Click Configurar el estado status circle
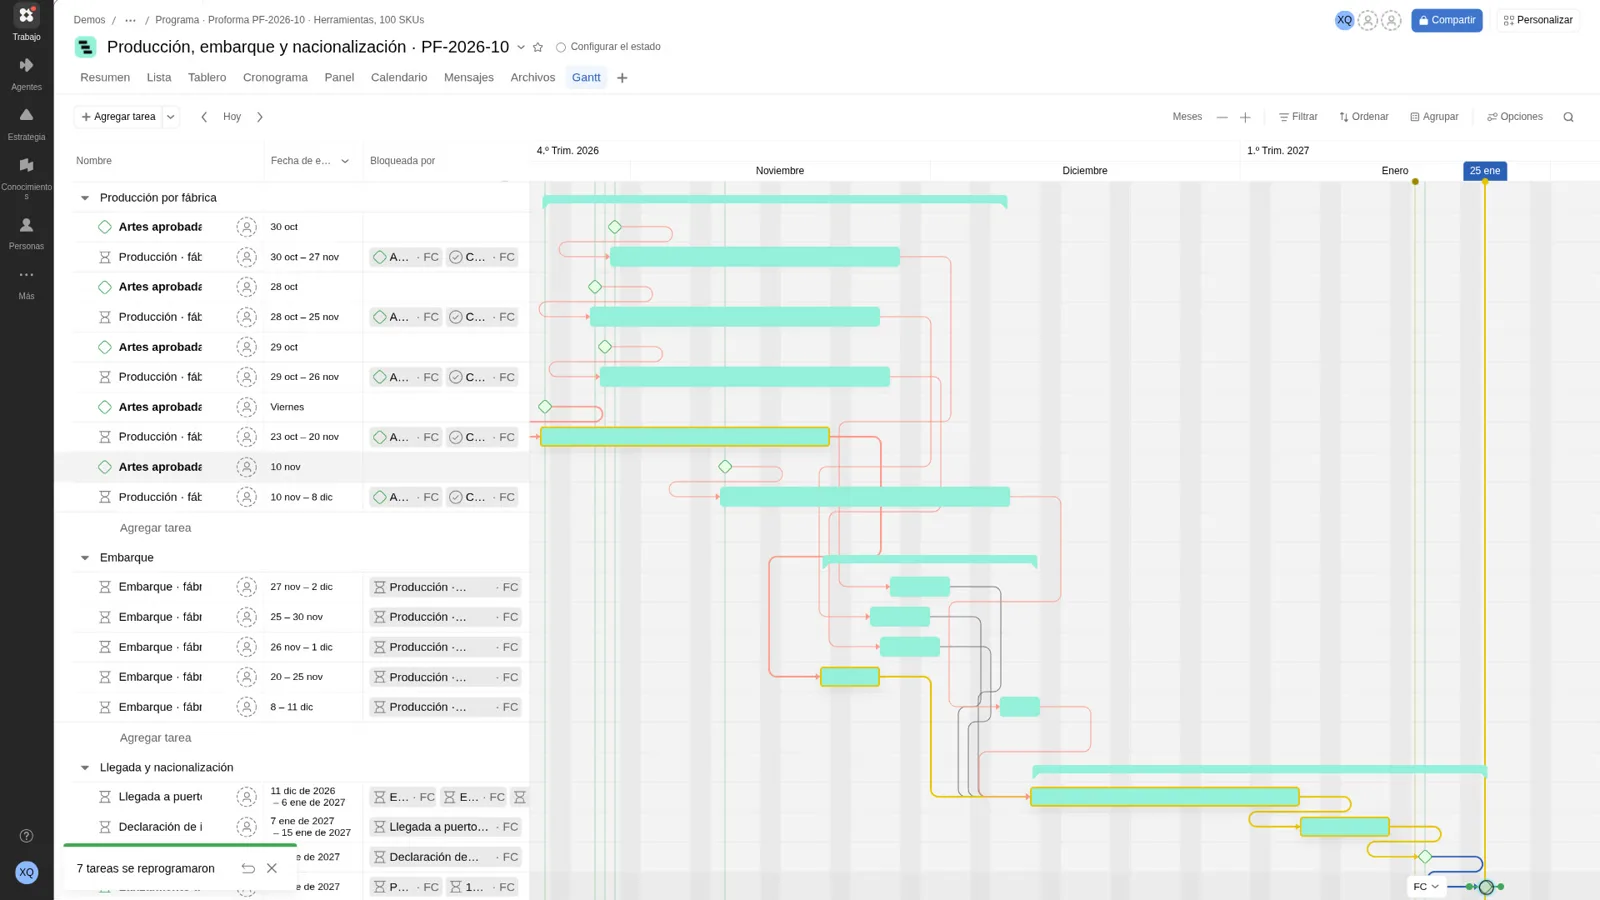The width and height of the screenshot is (1600, 900). pos(561,47)
